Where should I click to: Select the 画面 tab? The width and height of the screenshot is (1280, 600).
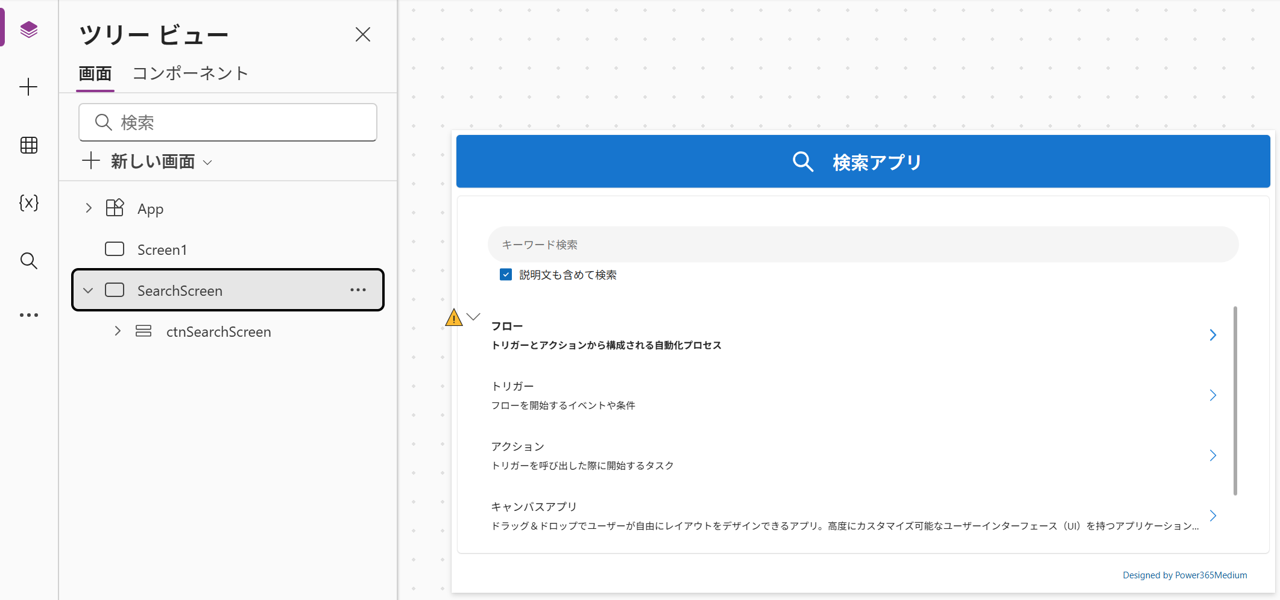tap(95, 74)
